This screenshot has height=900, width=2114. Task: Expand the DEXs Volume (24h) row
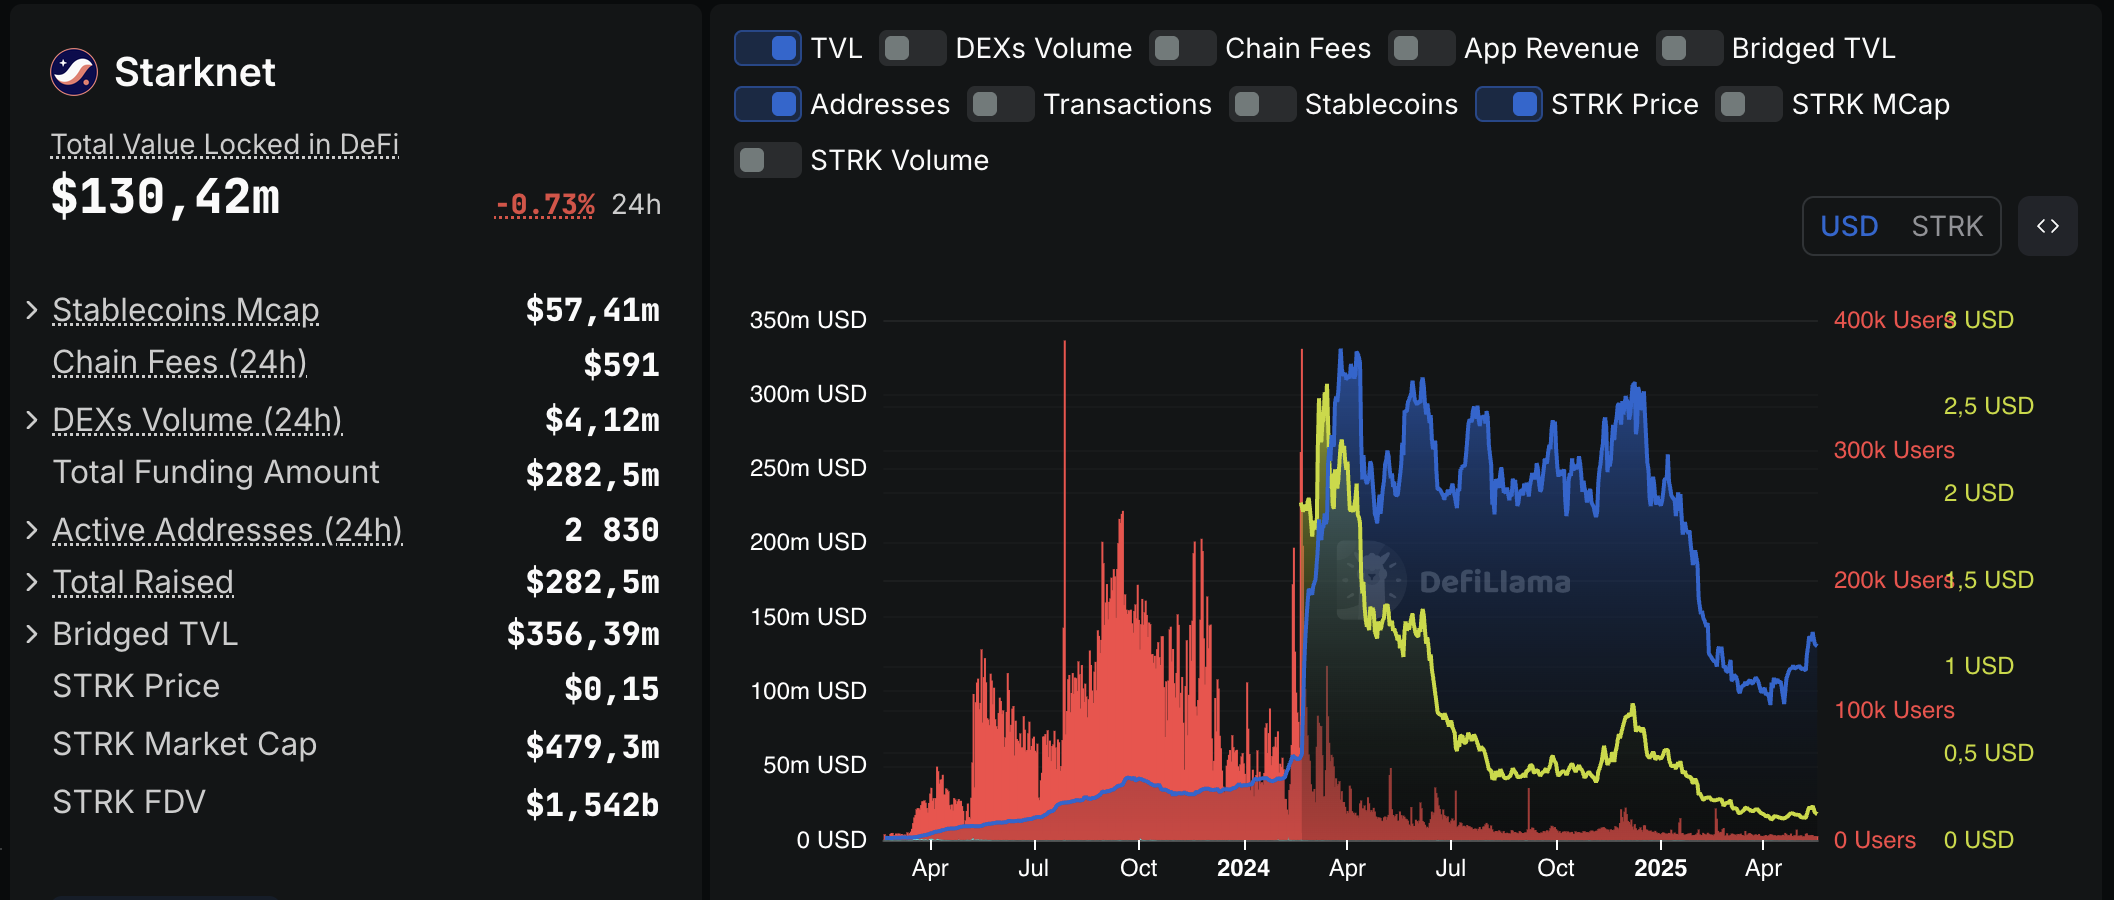click(32, 420)
